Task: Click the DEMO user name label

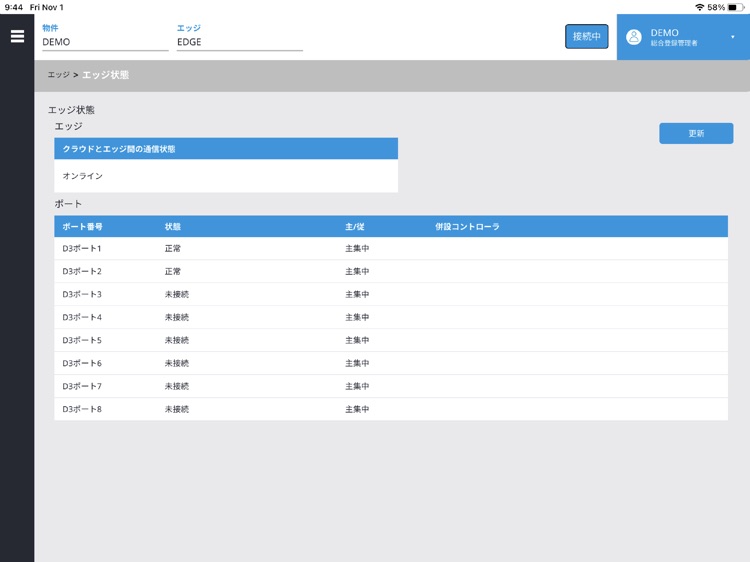Action: (664, 33)
